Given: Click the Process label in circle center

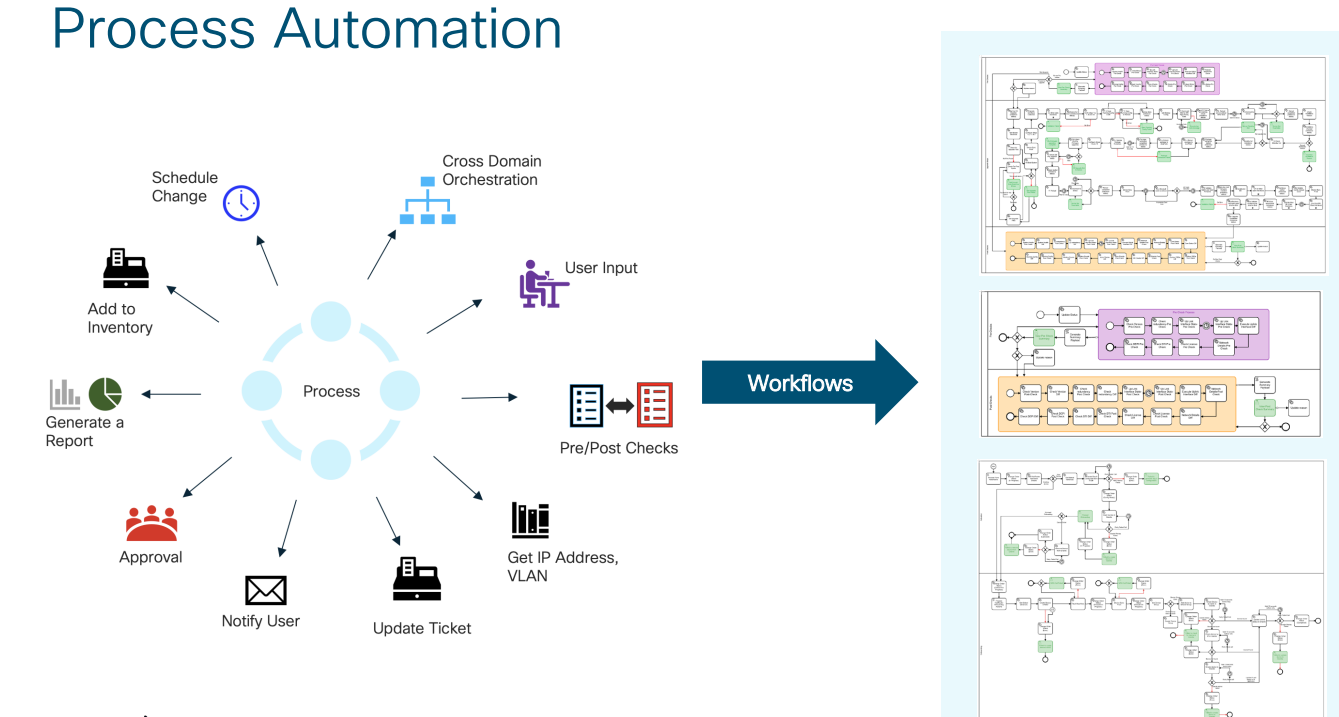Looking at the screenshot, I should coord(331,391).
